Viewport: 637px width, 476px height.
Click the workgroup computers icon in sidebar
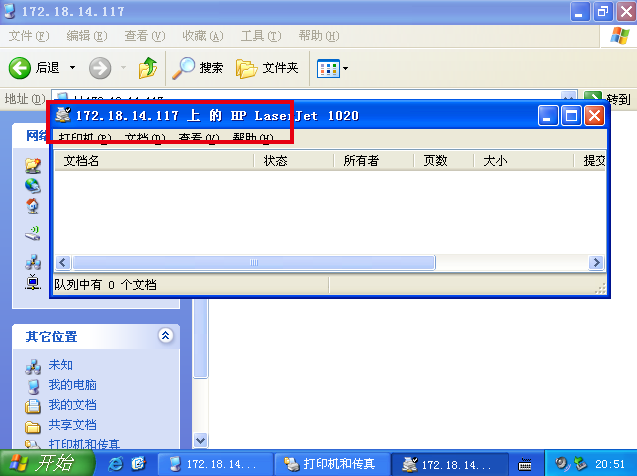33,262
